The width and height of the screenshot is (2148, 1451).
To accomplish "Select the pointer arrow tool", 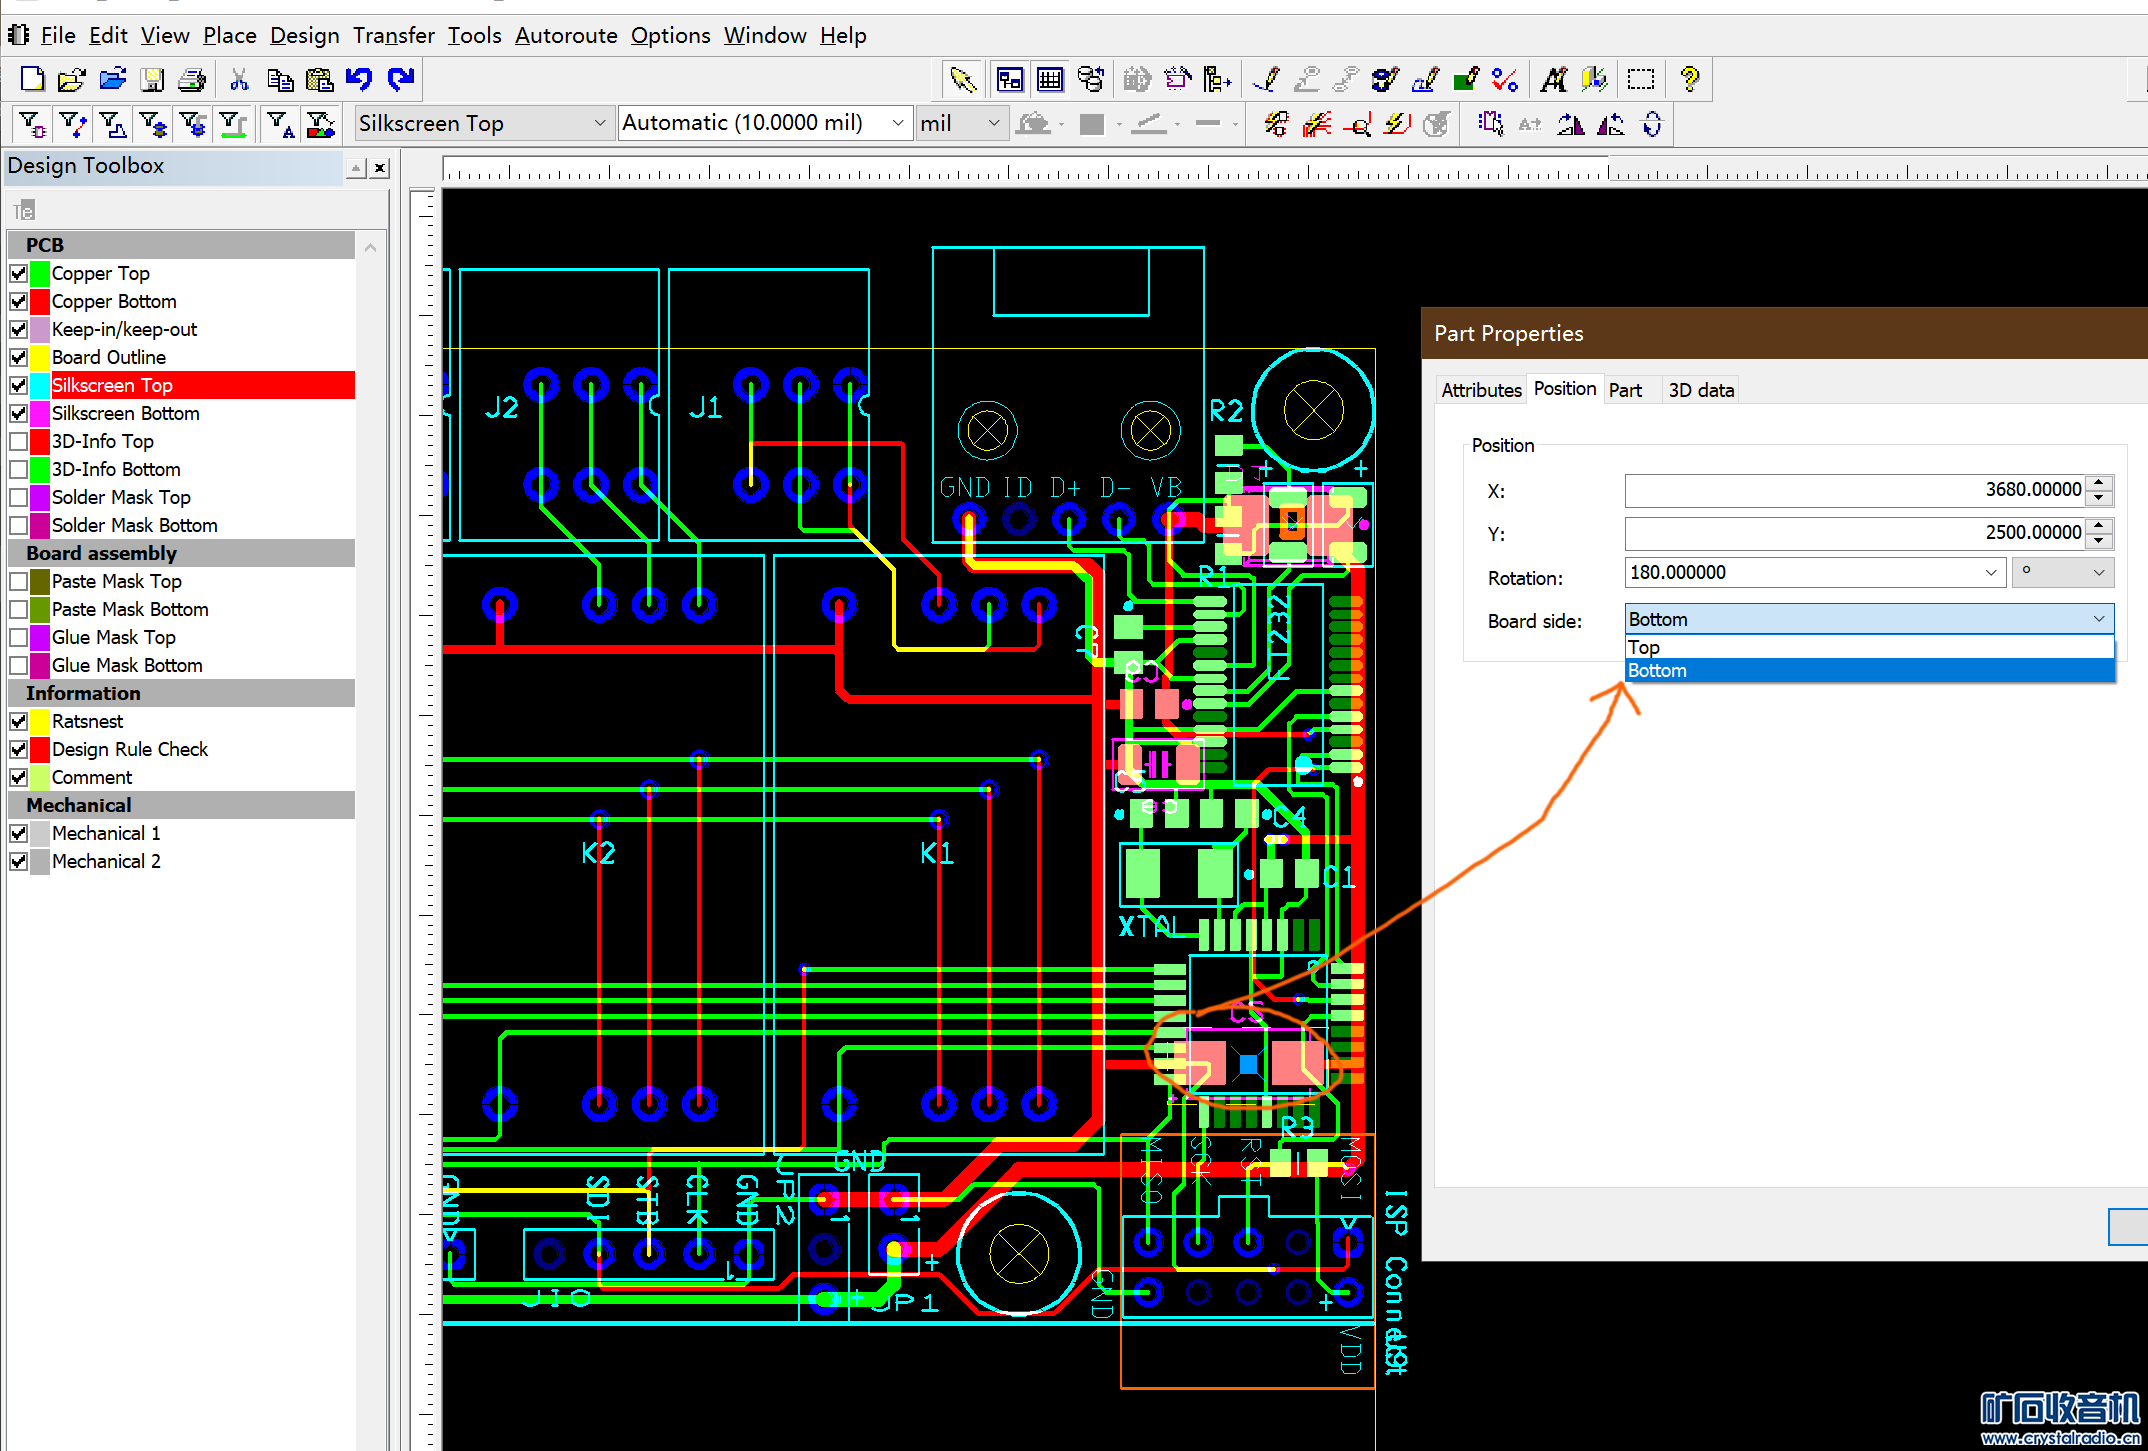I will coord(962,80).
